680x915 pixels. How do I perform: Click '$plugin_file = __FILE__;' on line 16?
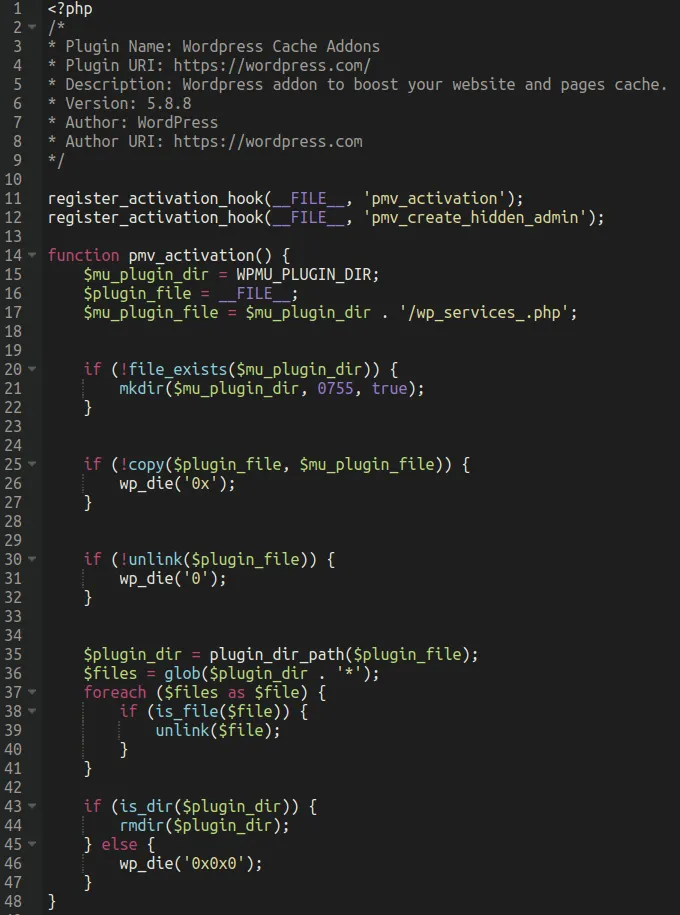pyautogui.click(x=191, y=294)
